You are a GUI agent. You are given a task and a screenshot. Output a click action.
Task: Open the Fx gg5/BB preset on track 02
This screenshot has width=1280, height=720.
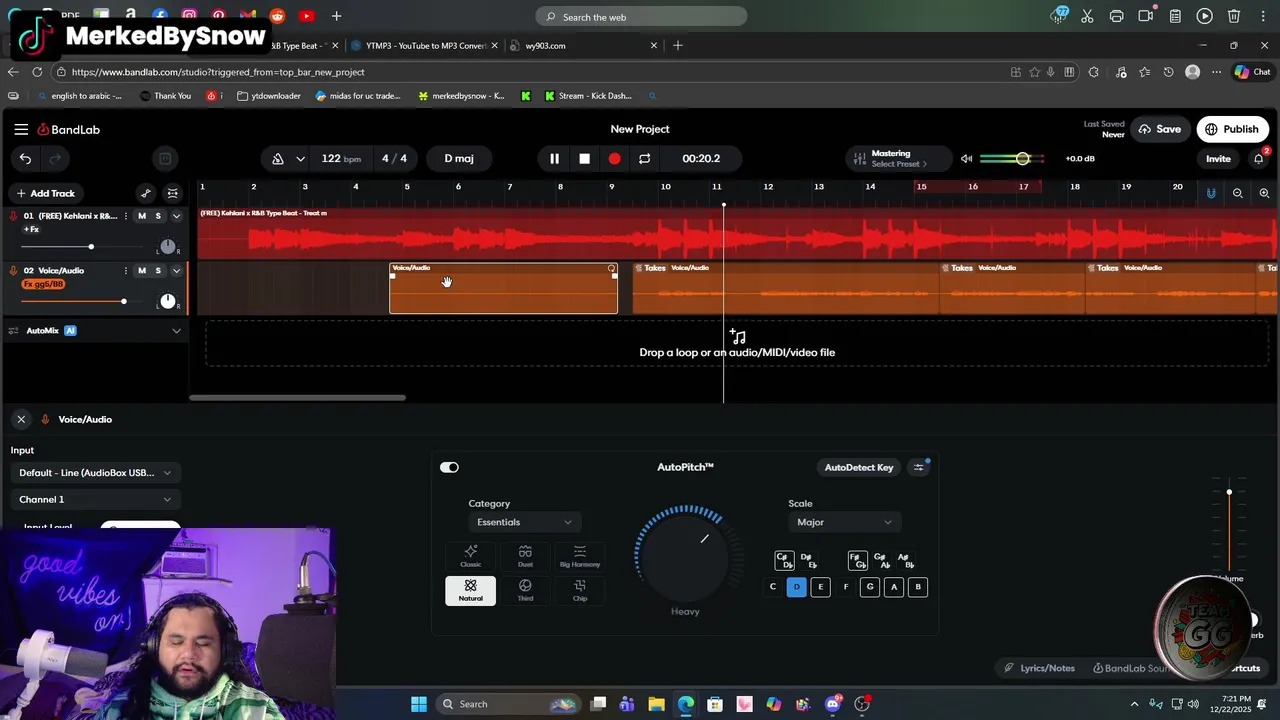click(x=43, y=284)
